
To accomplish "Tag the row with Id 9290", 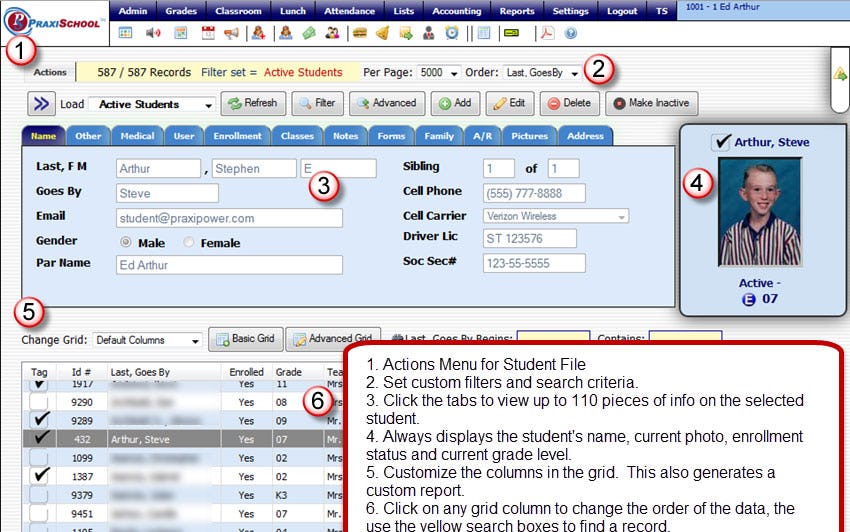I will 38,402.
